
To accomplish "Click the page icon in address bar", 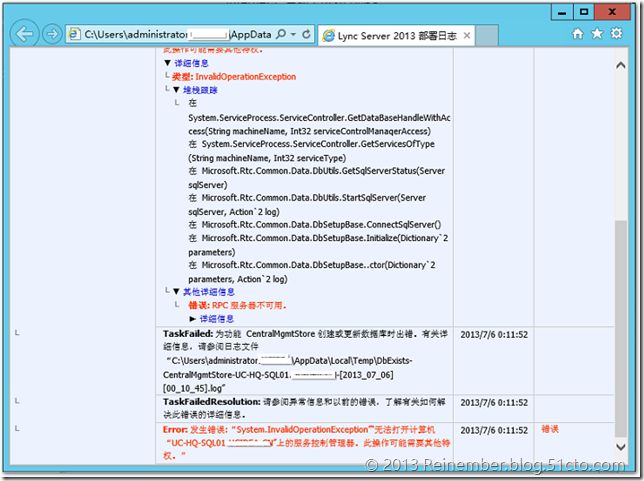I will coord(74,35).
